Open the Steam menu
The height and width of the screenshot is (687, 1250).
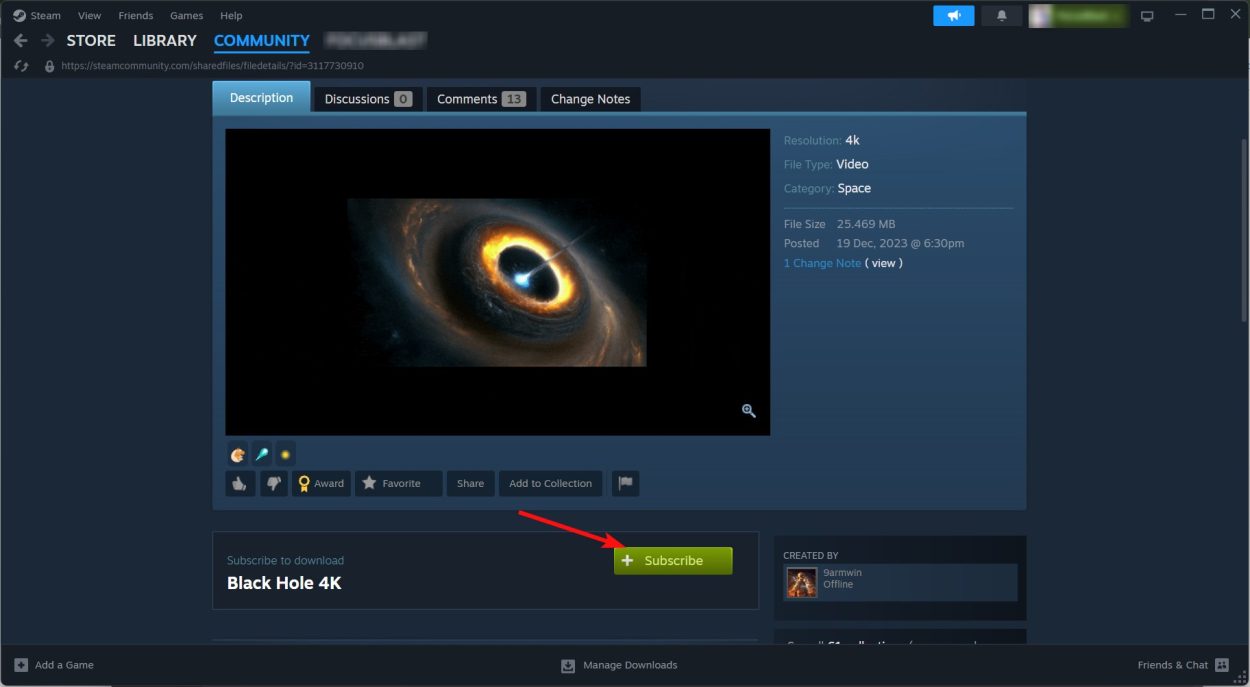[x=37, y=16]
